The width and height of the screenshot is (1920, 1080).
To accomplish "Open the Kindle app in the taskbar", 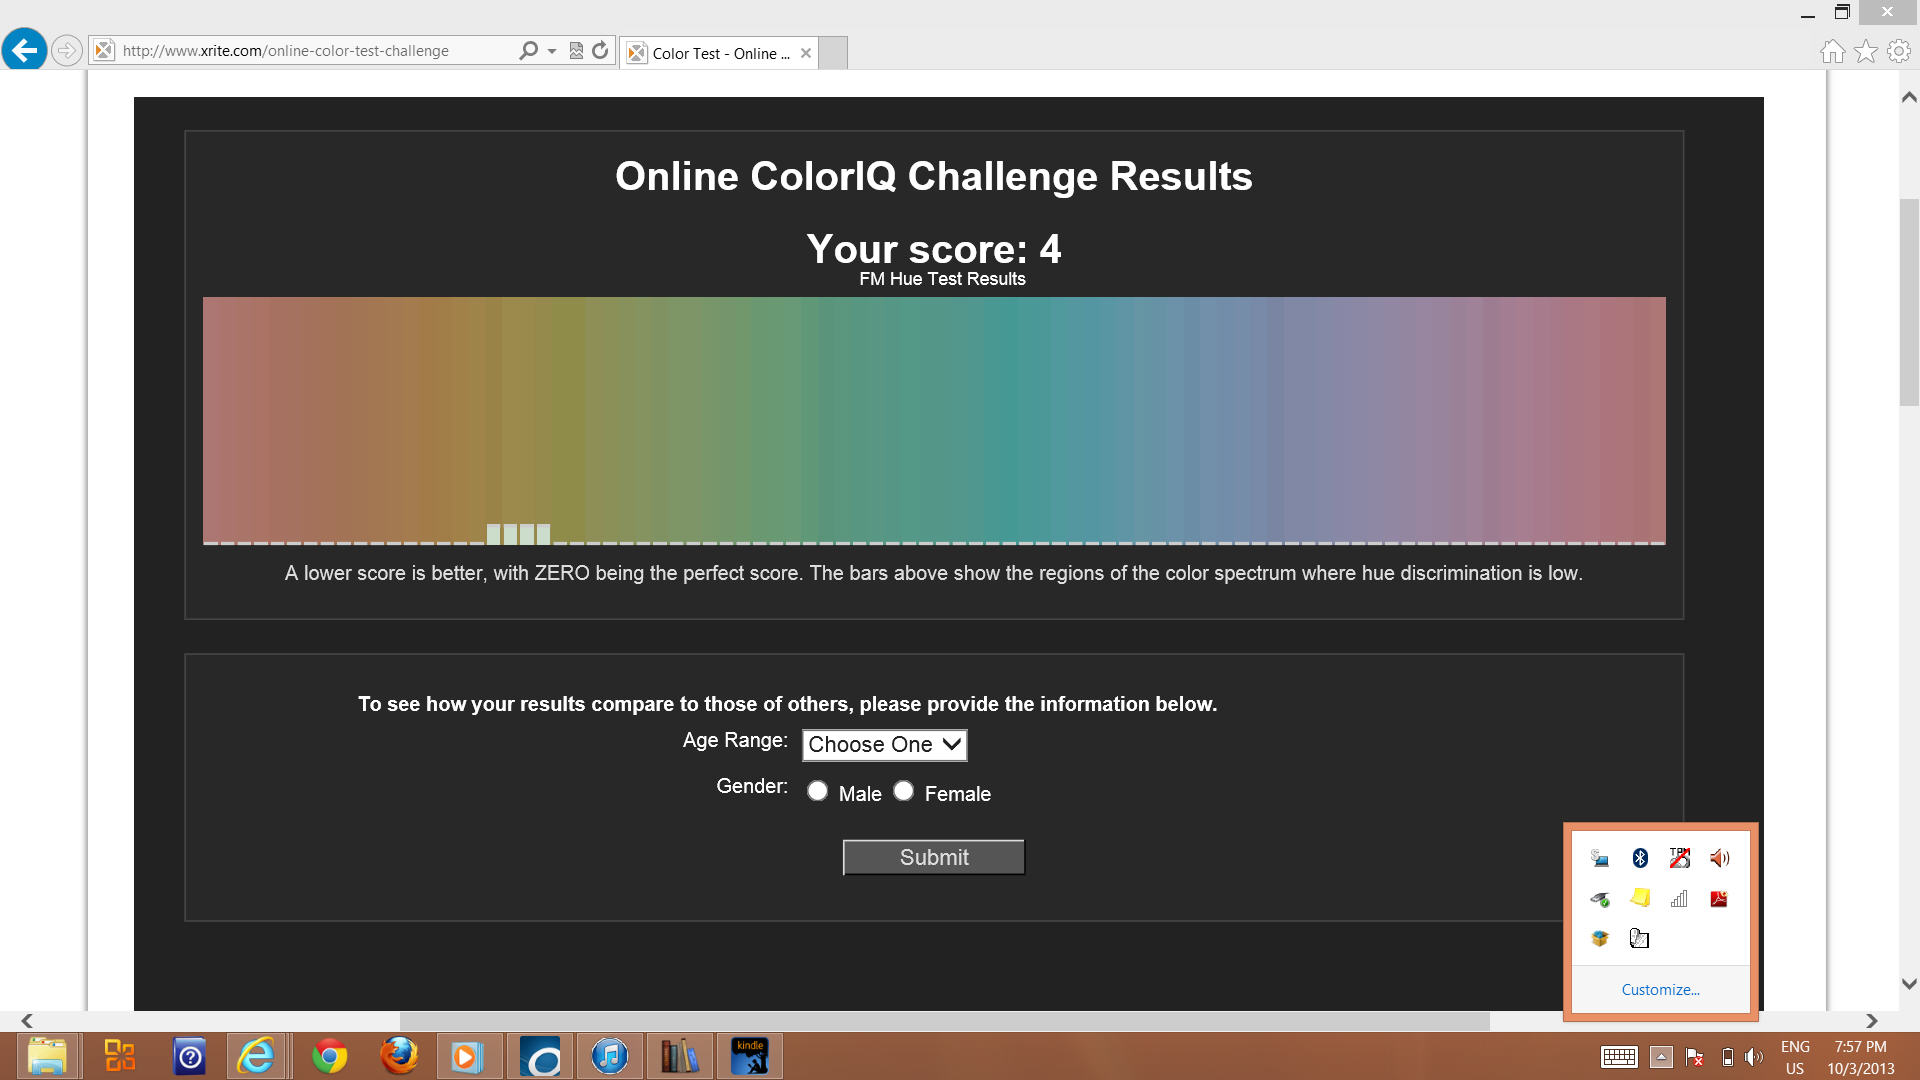I will [x=750, y=1056].
